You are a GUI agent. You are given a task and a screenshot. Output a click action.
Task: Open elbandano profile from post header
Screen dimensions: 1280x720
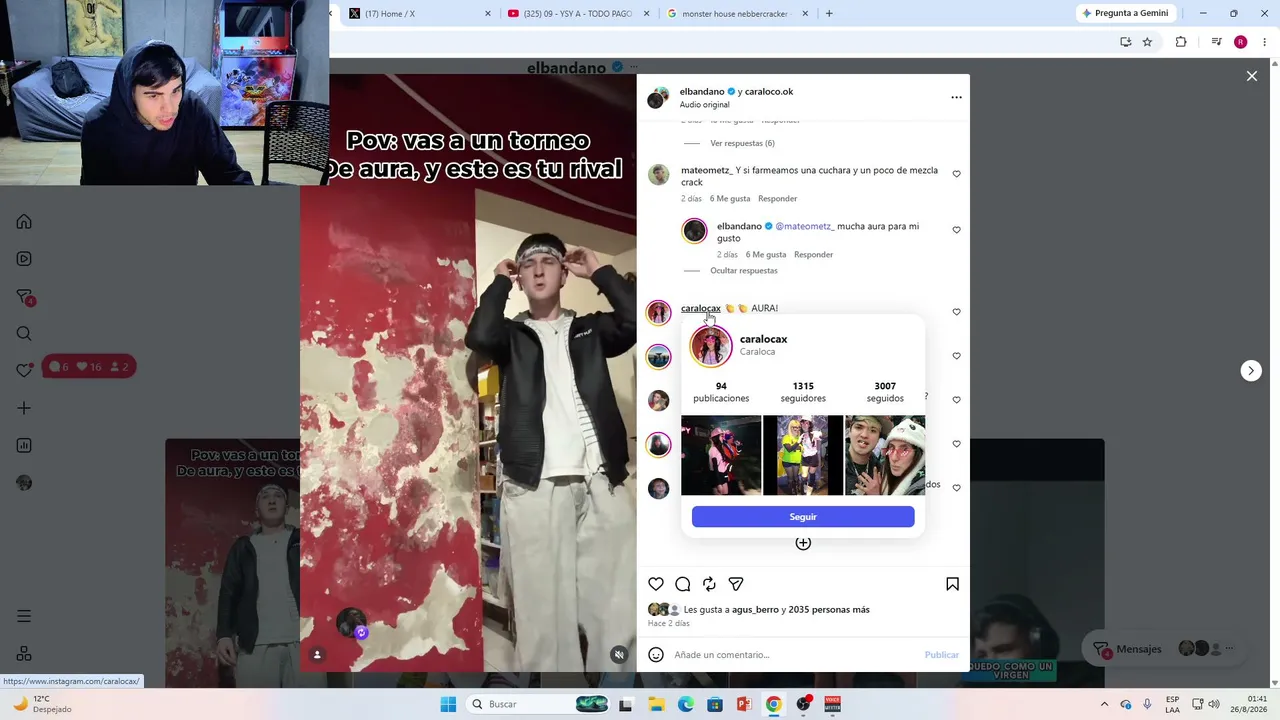tap(702, 92)
